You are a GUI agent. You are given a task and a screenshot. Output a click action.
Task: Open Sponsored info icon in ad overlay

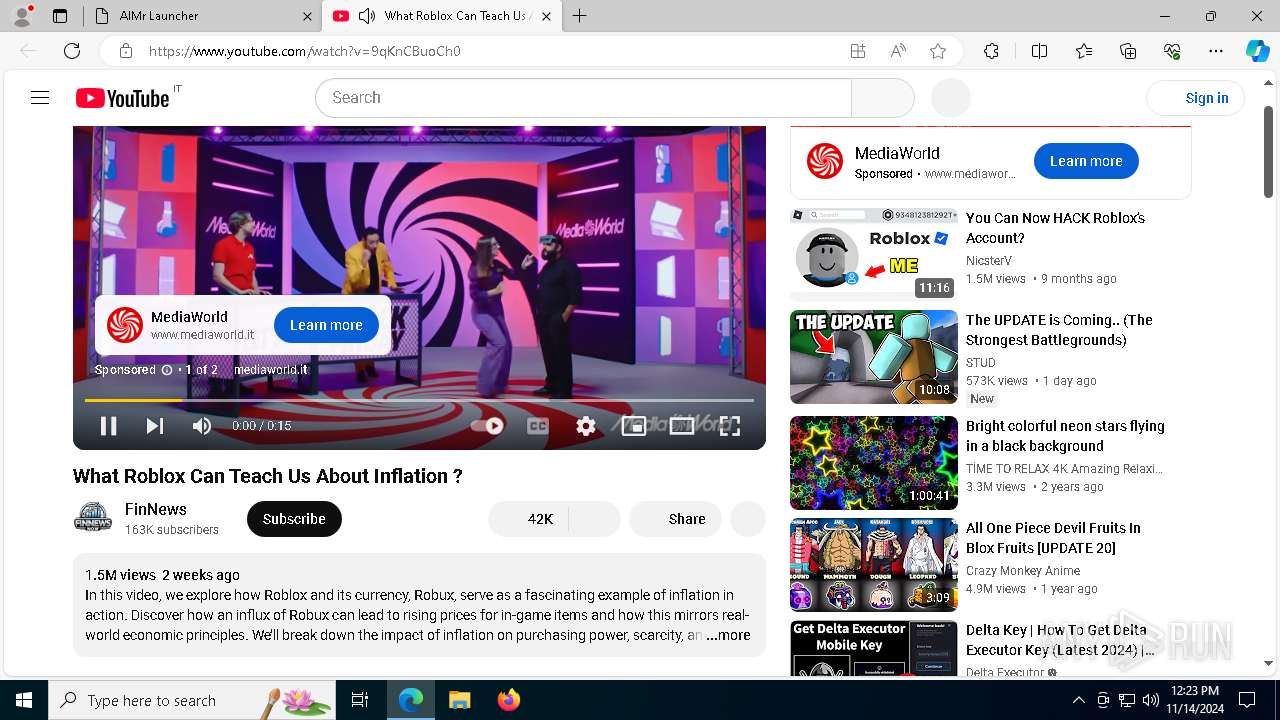click(166, 370)
